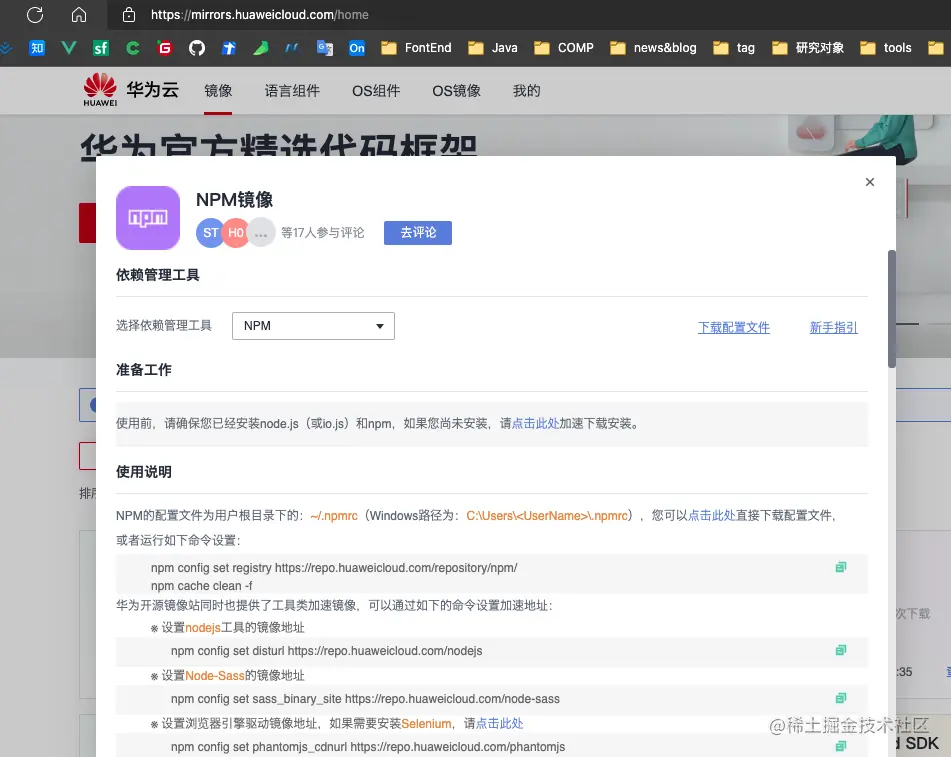Viewport: 951px width, 757px height.
Task: Click the 新手指引 link
Action: click(833, 327)
